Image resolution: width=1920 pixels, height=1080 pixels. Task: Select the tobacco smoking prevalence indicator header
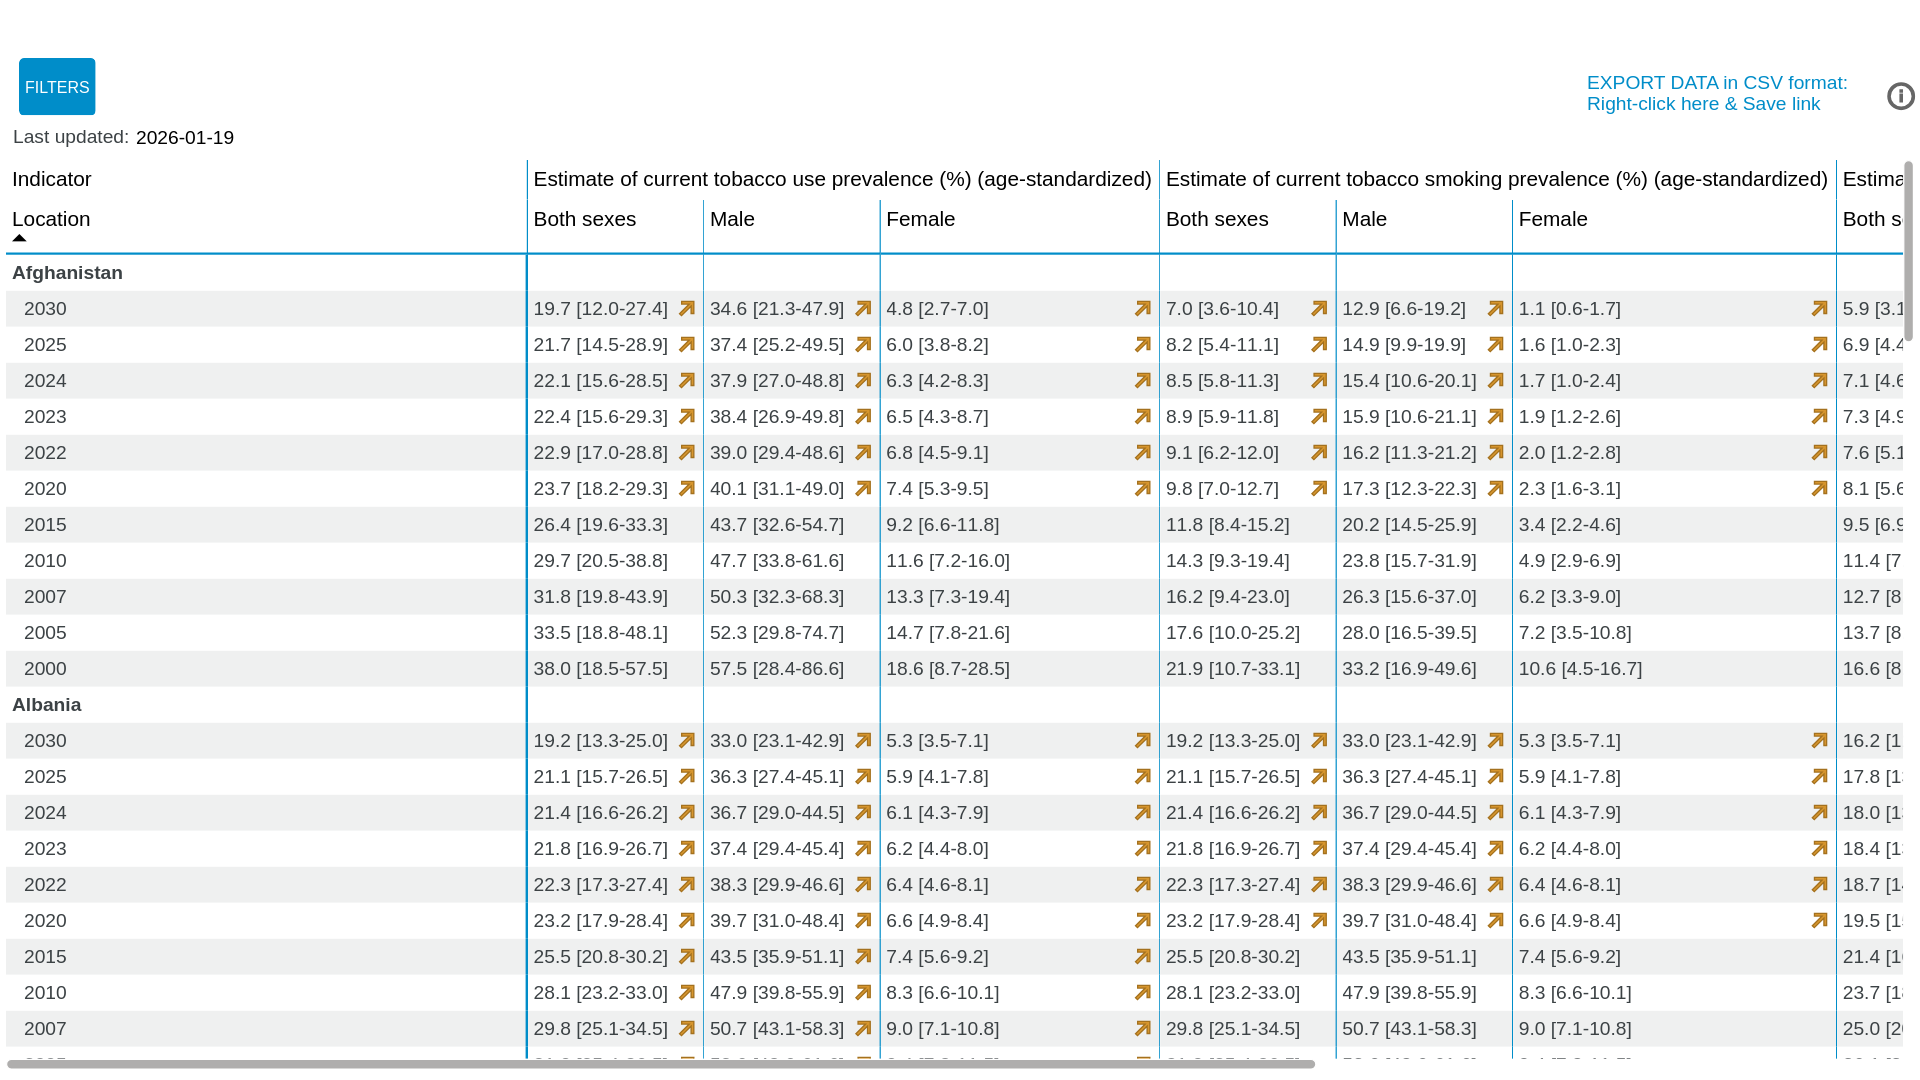tap(1496, 179)
